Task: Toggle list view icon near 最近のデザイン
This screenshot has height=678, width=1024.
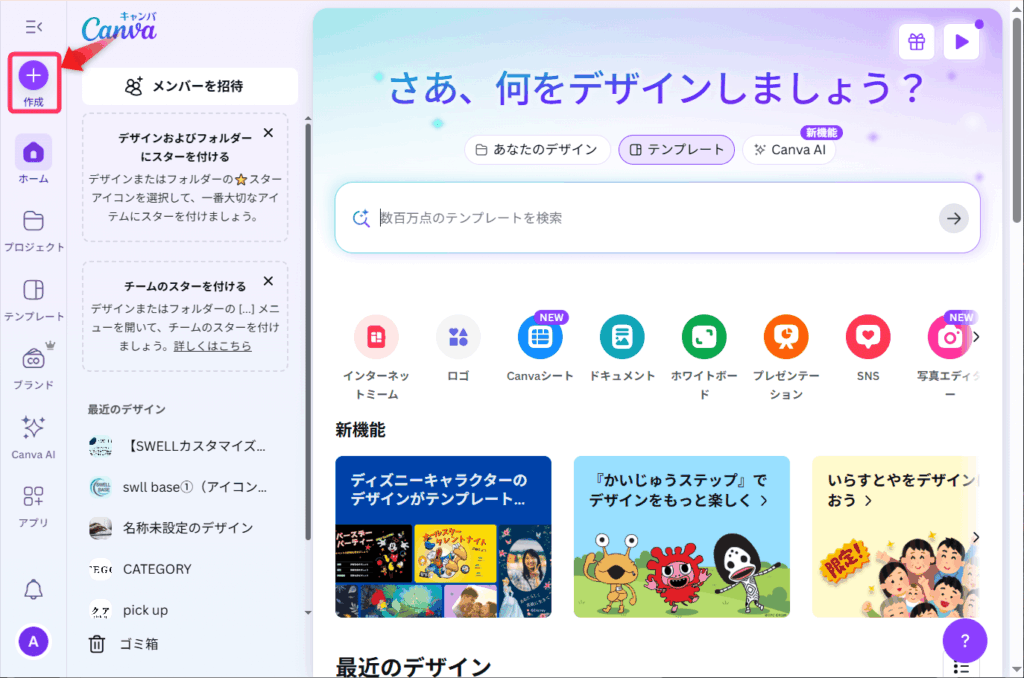Action: point(961,668)
